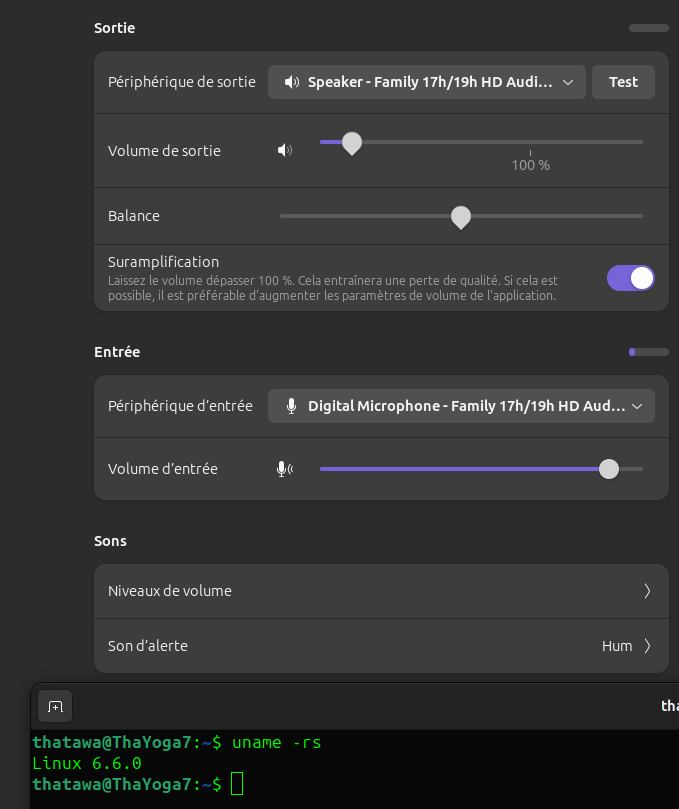This screenshot has width=679, height=809.
Task: Toggle the Suramplification switch off
Action: tap(630, 278)
